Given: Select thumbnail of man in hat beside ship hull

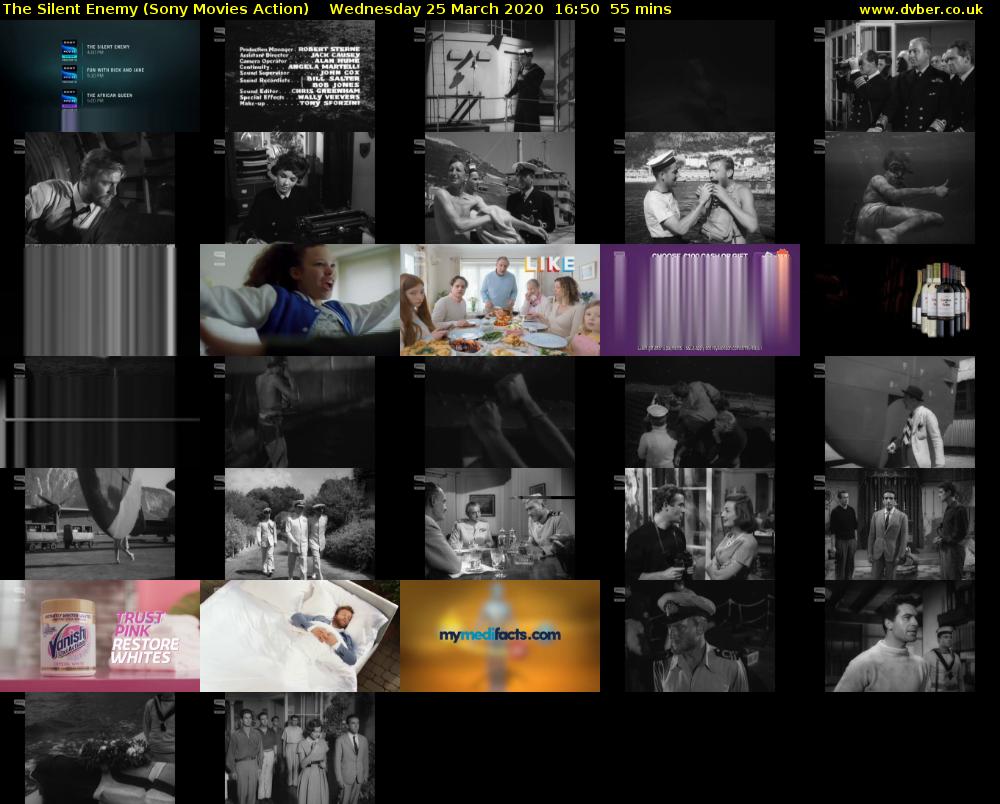Looking at the screenshot, I should coord(900,412).
